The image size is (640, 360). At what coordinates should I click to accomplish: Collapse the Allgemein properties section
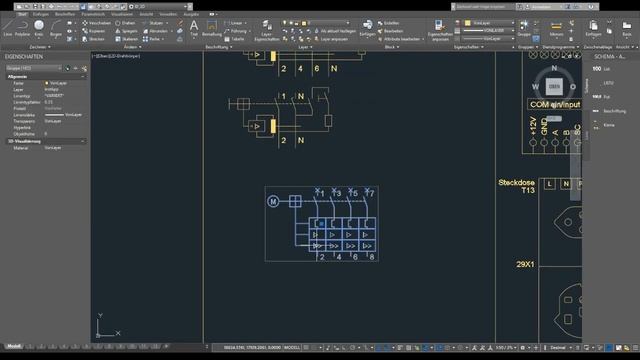point(83,77)
